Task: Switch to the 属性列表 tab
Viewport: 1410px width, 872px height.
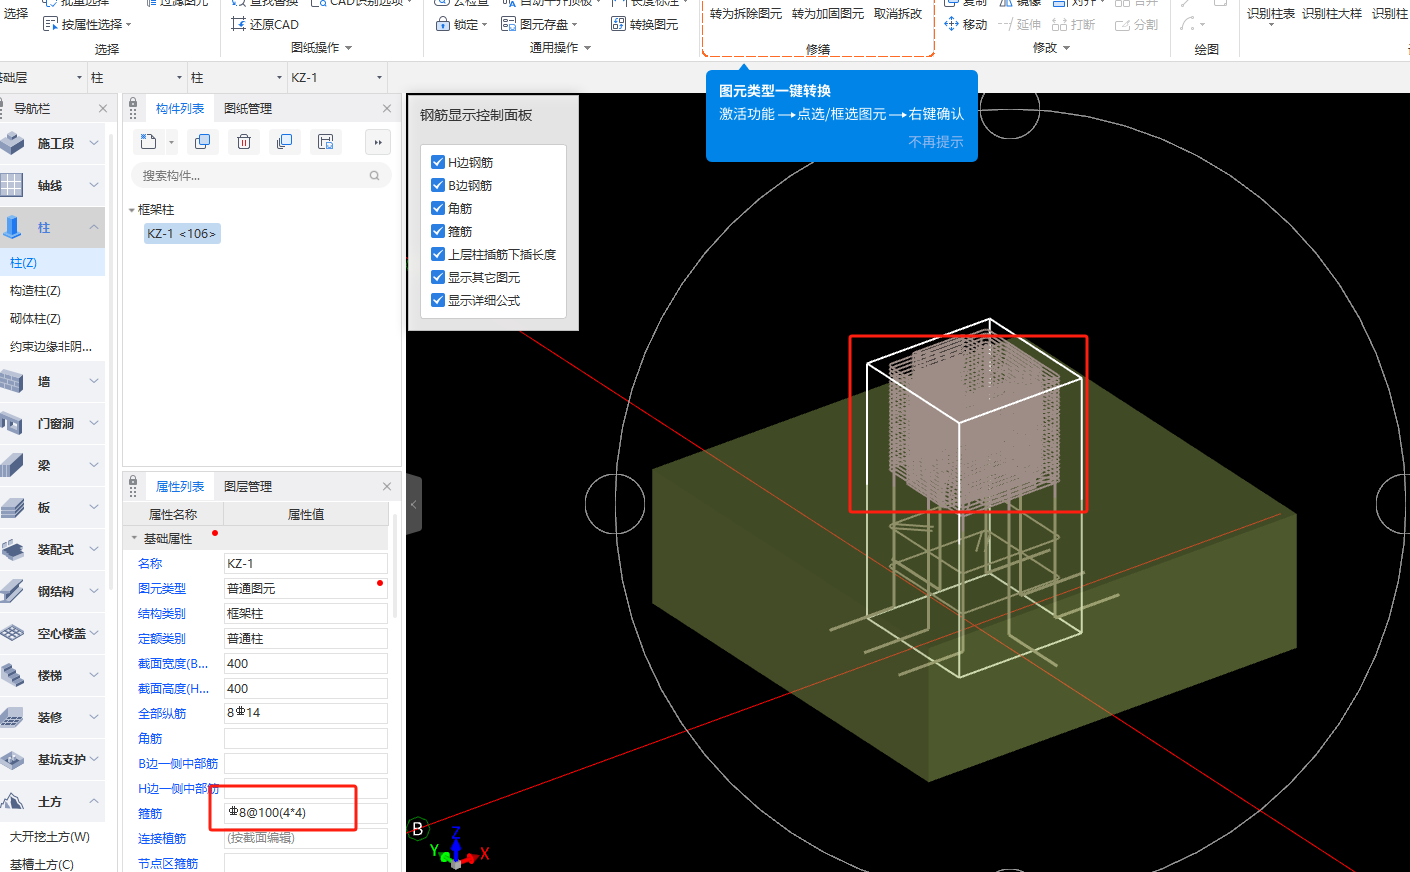Action: [180, 486]
